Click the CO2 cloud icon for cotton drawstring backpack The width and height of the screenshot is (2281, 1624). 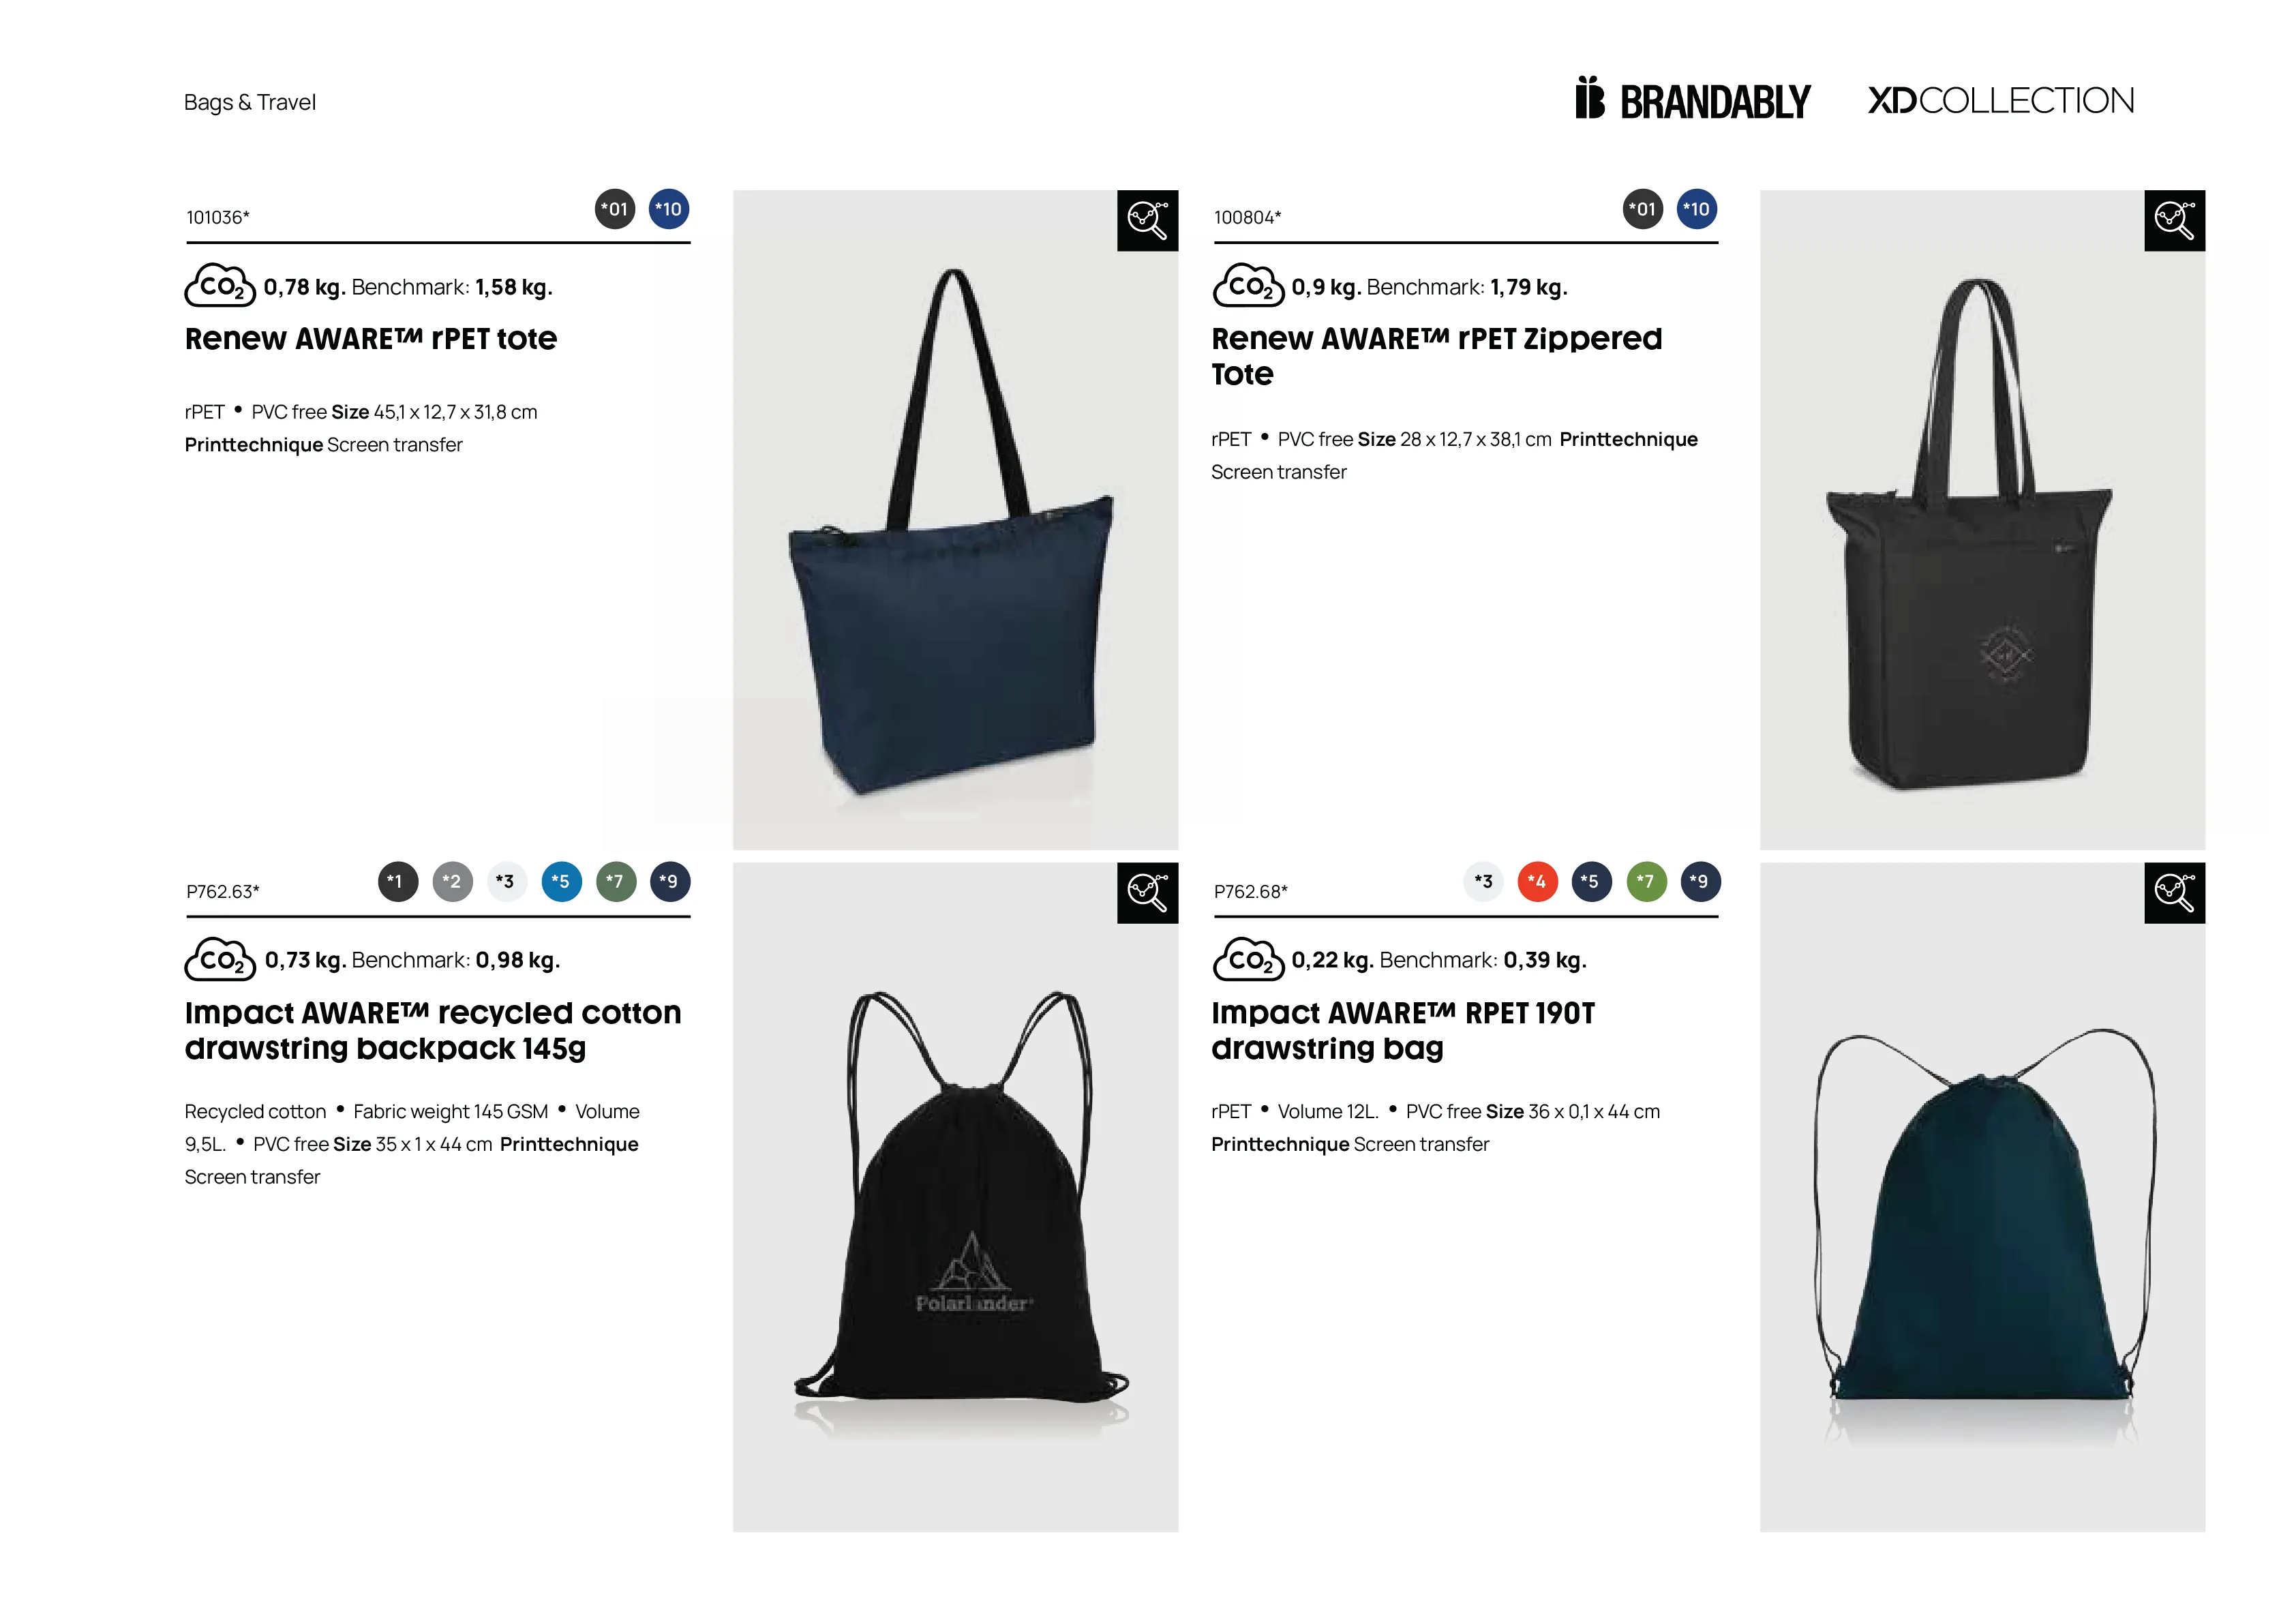tap(220, 959)
